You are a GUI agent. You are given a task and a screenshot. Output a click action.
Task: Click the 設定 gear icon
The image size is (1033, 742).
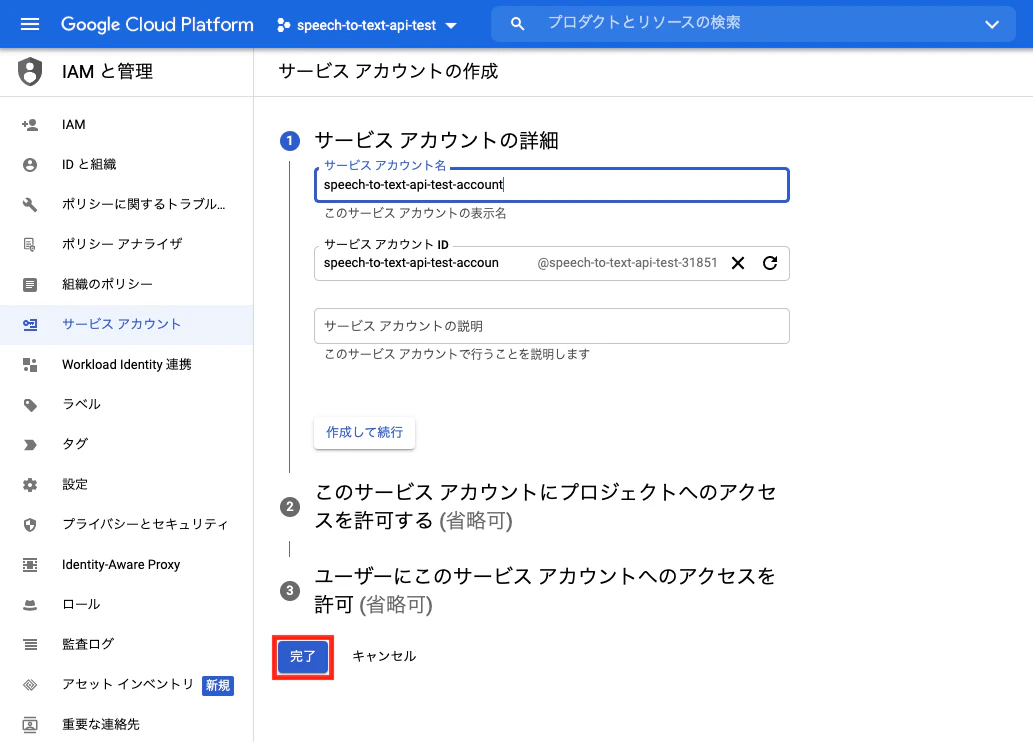point(30,485)
